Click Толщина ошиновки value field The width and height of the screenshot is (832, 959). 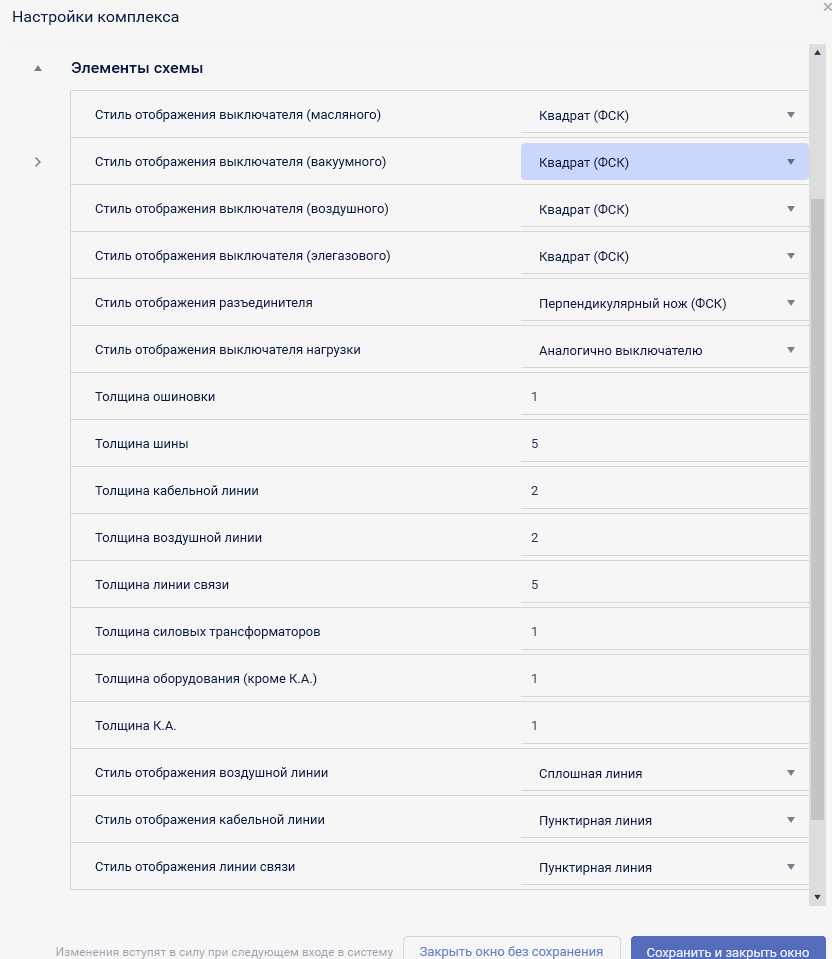click(x=664, y=397)
